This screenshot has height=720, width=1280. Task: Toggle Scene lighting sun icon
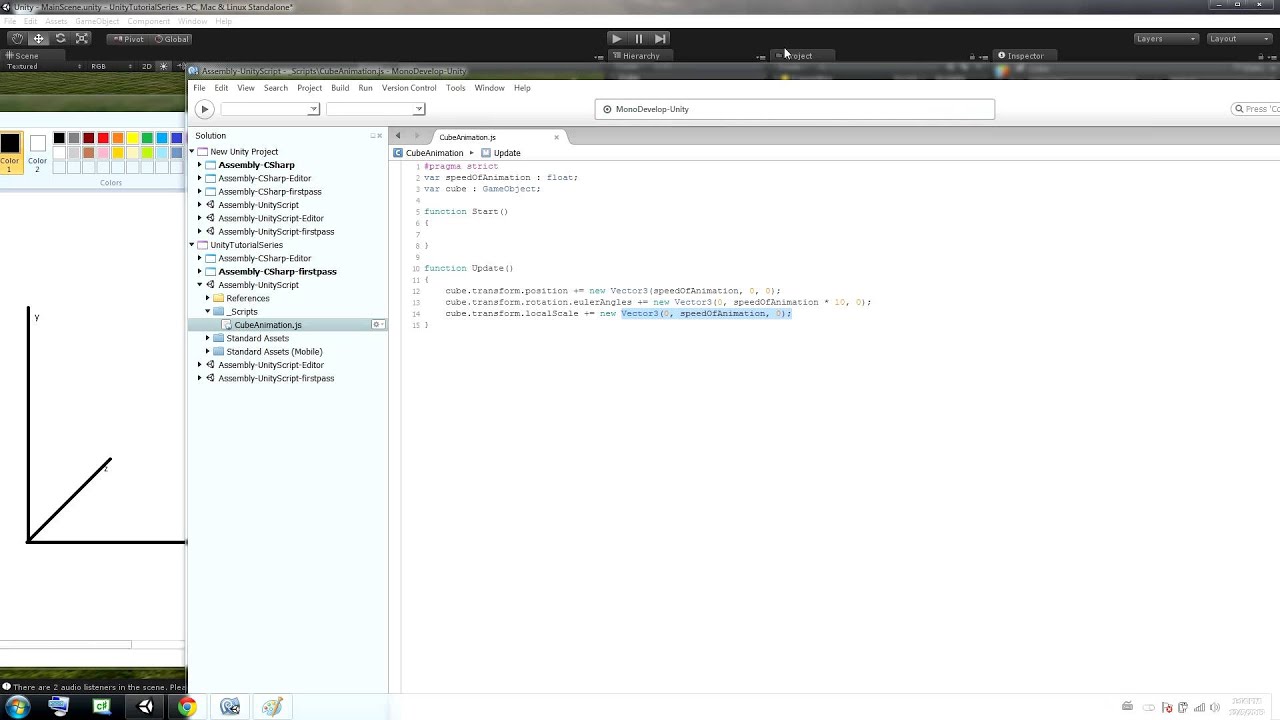click(164, 66)
